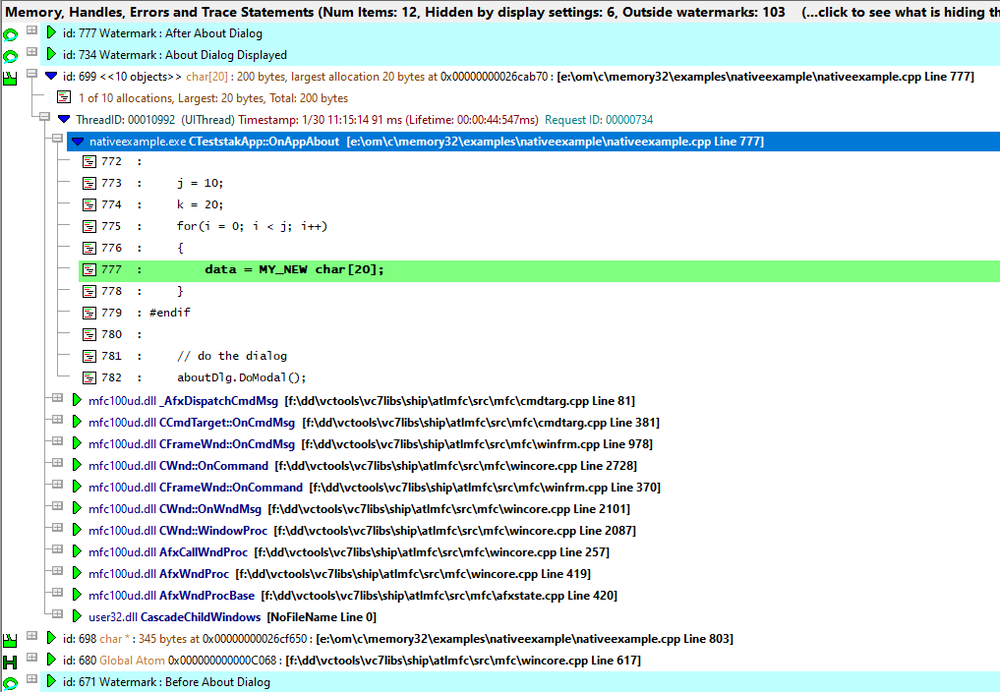Expand the CFrameWnd::OnCommand stack frame

(x=57, y=484)
